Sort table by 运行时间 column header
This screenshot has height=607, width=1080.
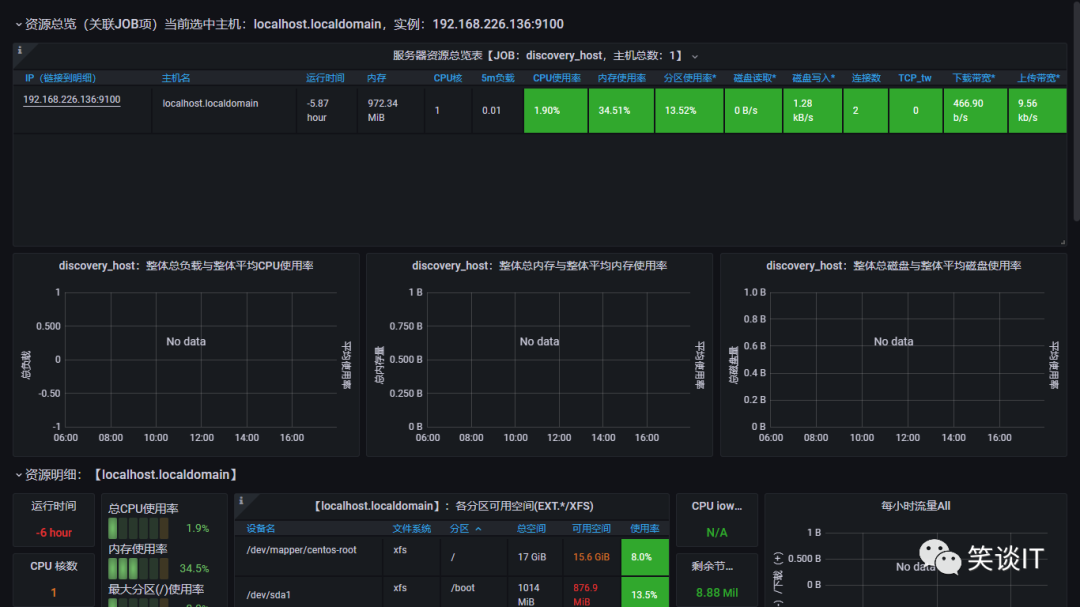click(325, 78)
